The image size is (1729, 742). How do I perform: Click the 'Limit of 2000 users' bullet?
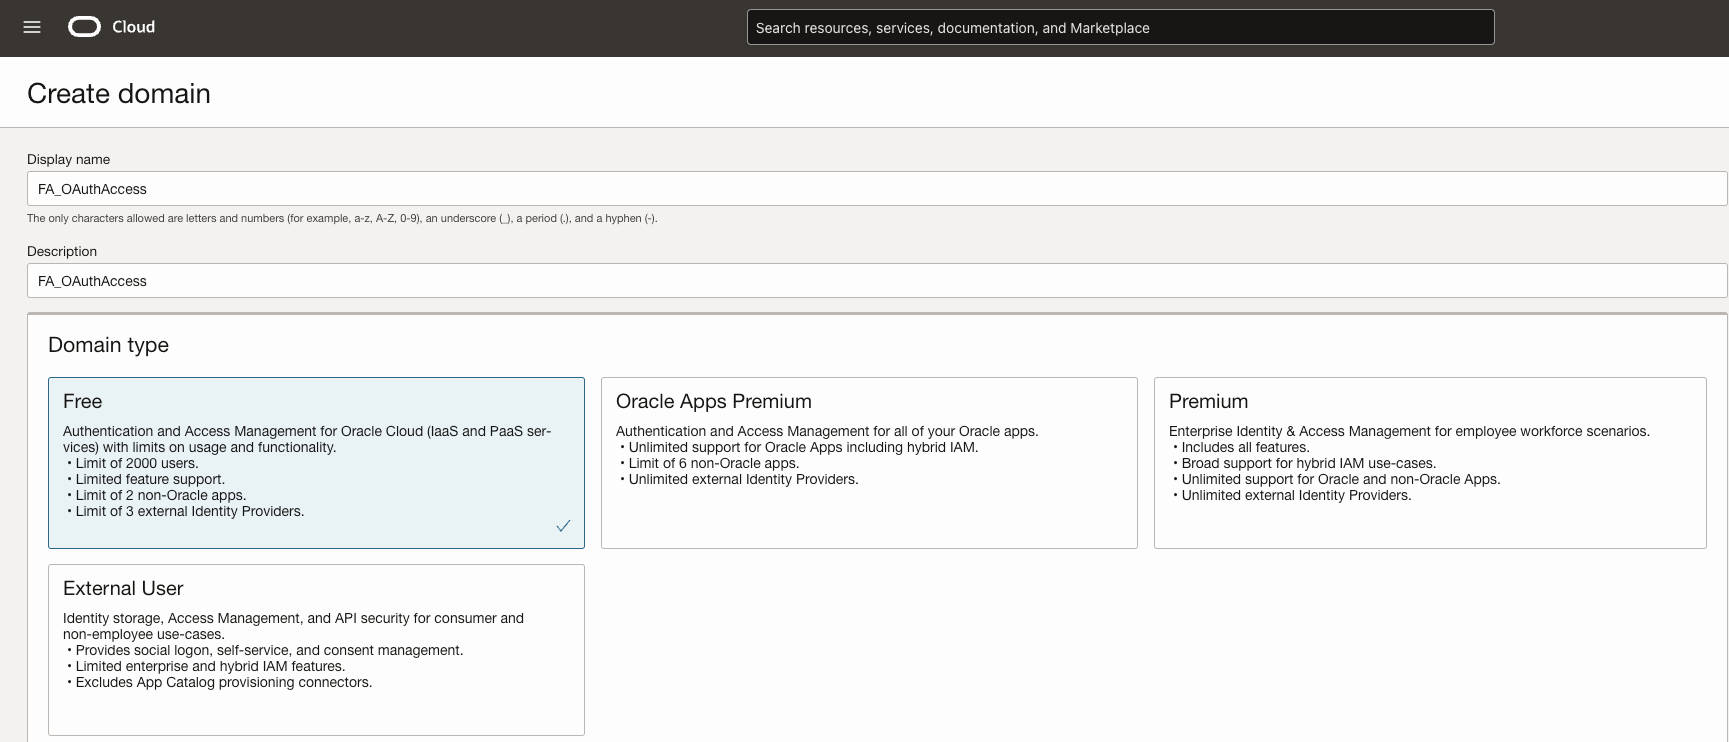coord(137,463)
